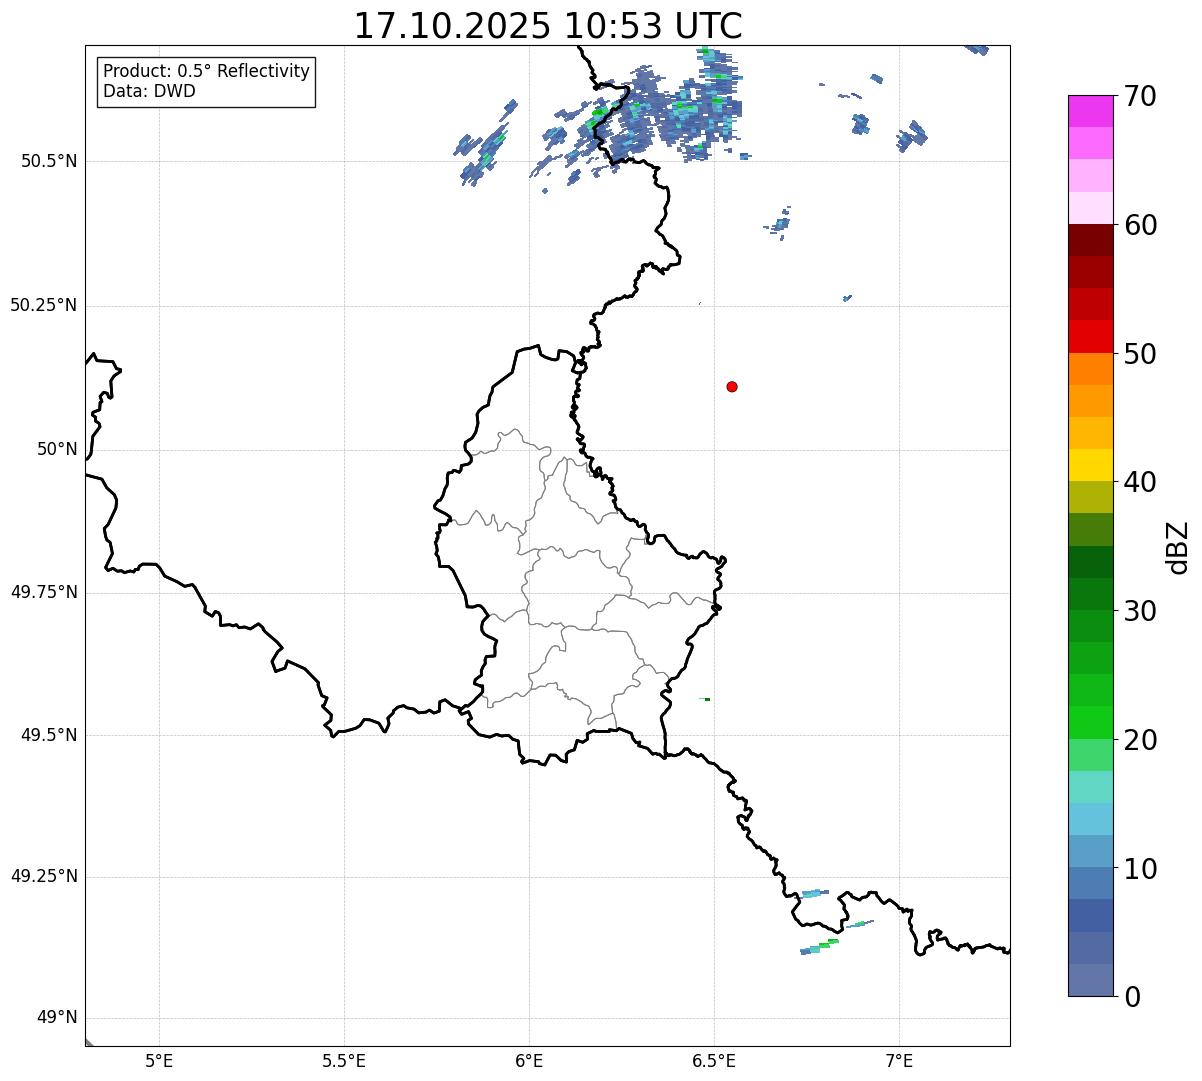Select the Product: 0.5° Reflectivity info box

tap(206, 82)
